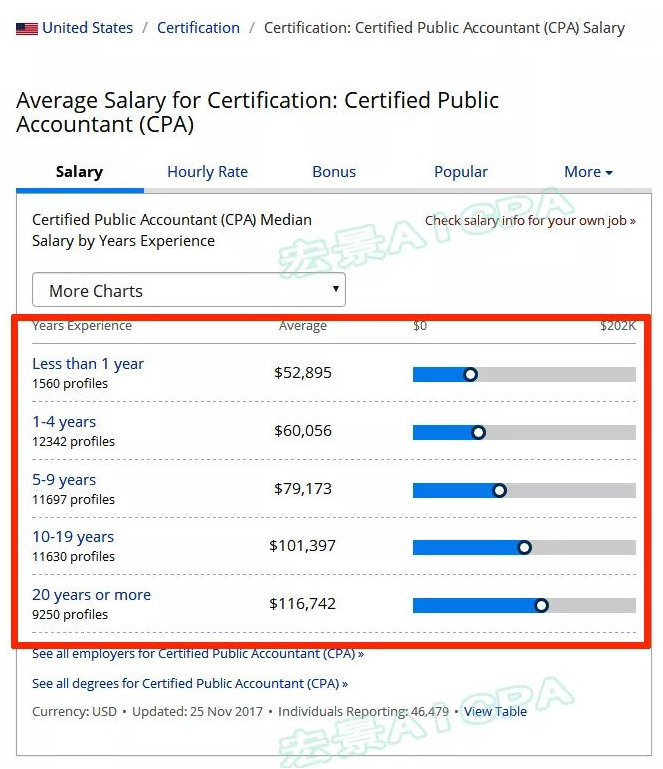Viewport: 663px width, 769px height.
Task: Switch to the Hourly Rate tab
Action: click(x=207, y=172)
